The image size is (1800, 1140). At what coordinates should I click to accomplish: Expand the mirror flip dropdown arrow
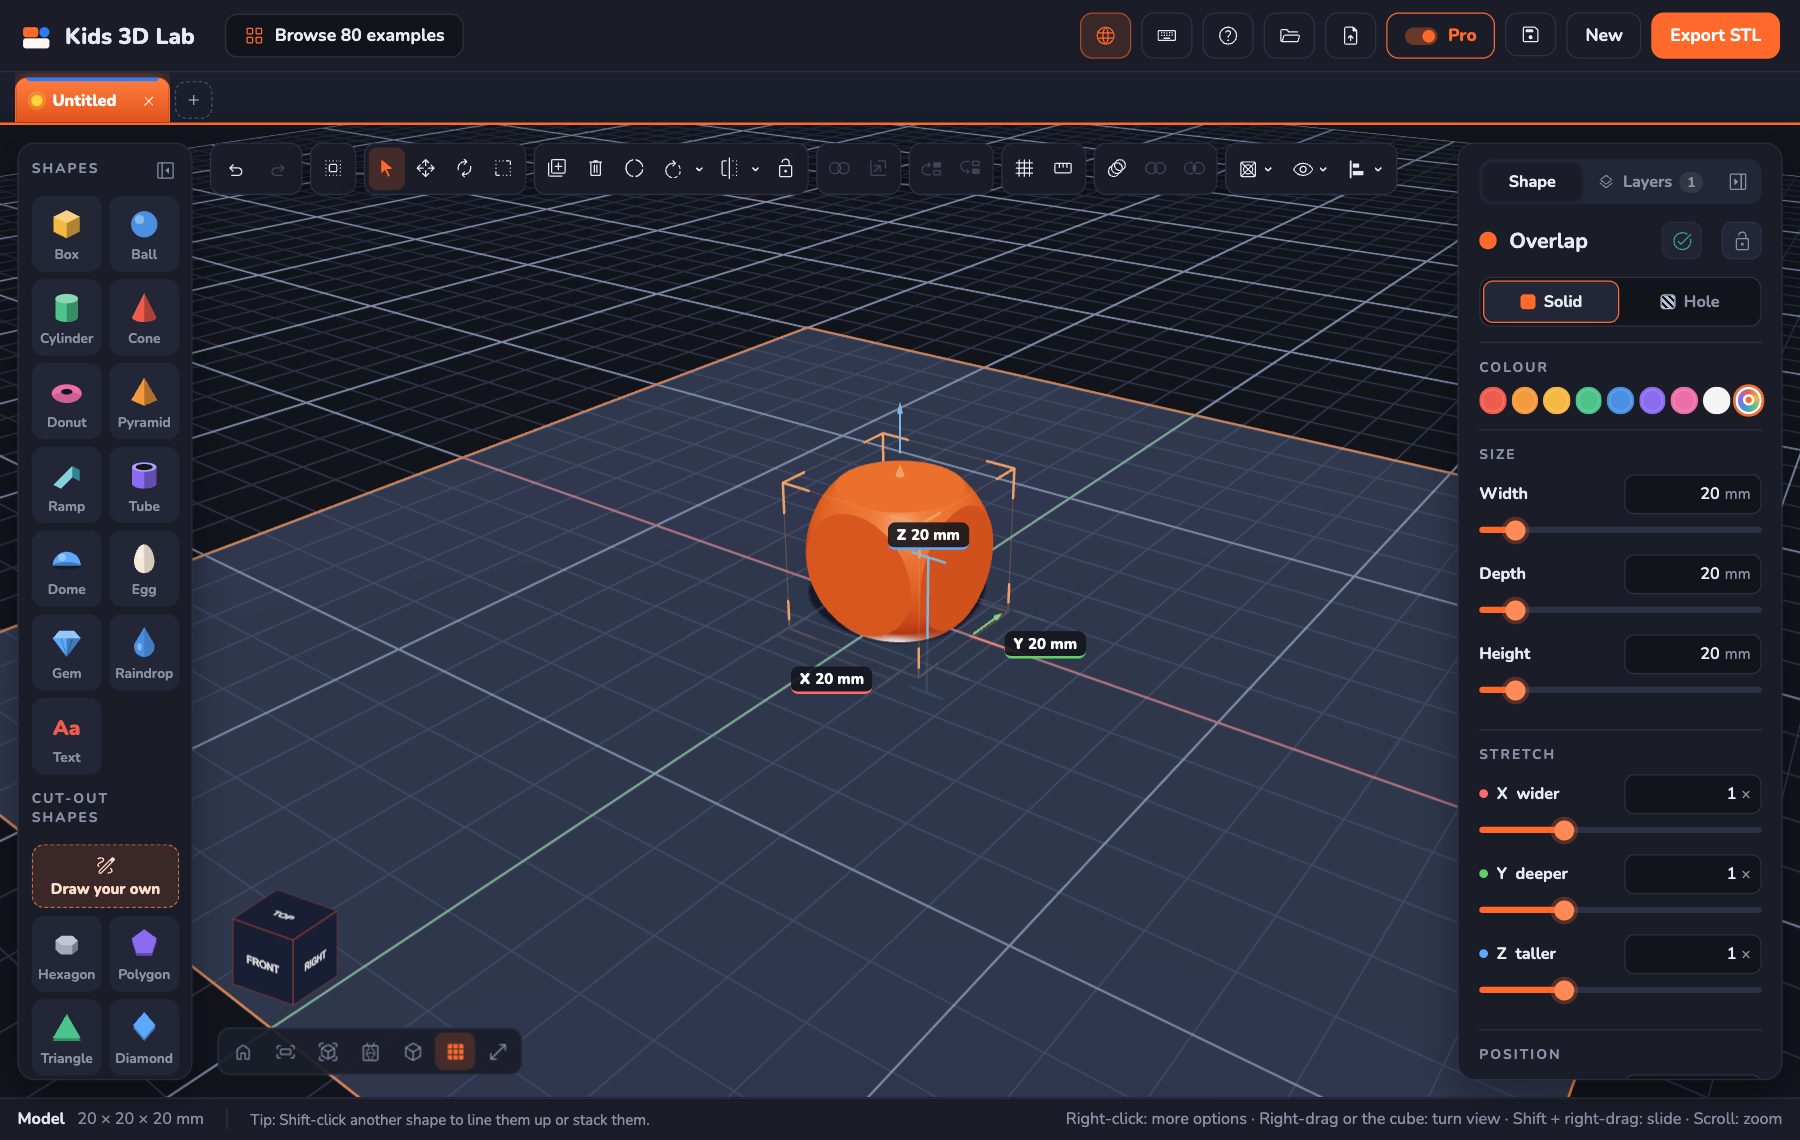click(755, 169)
